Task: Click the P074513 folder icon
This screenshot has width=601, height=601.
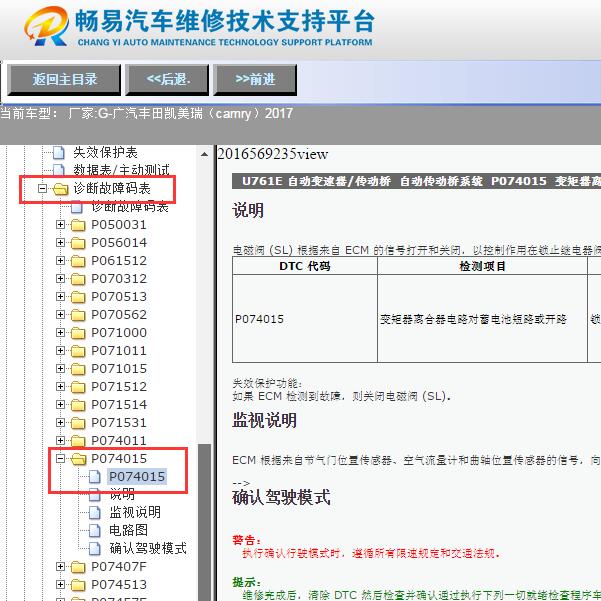Action: click(x=78, y=585)
